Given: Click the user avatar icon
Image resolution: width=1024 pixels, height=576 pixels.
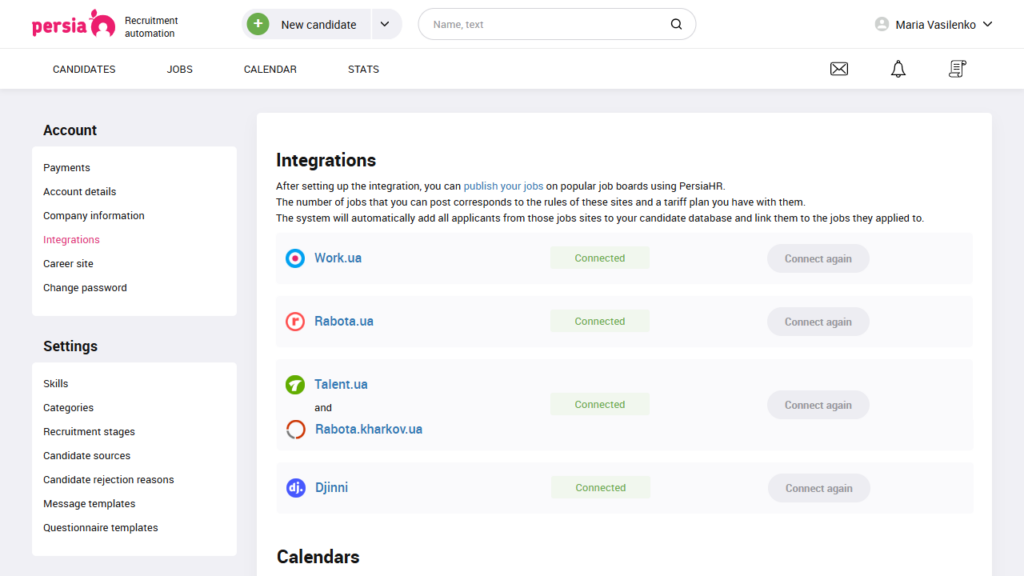Looking at the screenshot, I should [882, 24].
